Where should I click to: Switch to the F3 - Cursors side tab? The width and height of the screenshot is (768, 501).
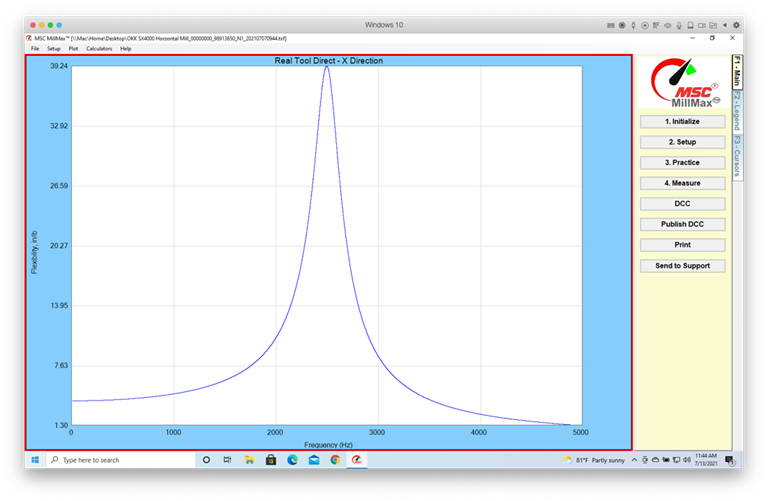[737, 157]
